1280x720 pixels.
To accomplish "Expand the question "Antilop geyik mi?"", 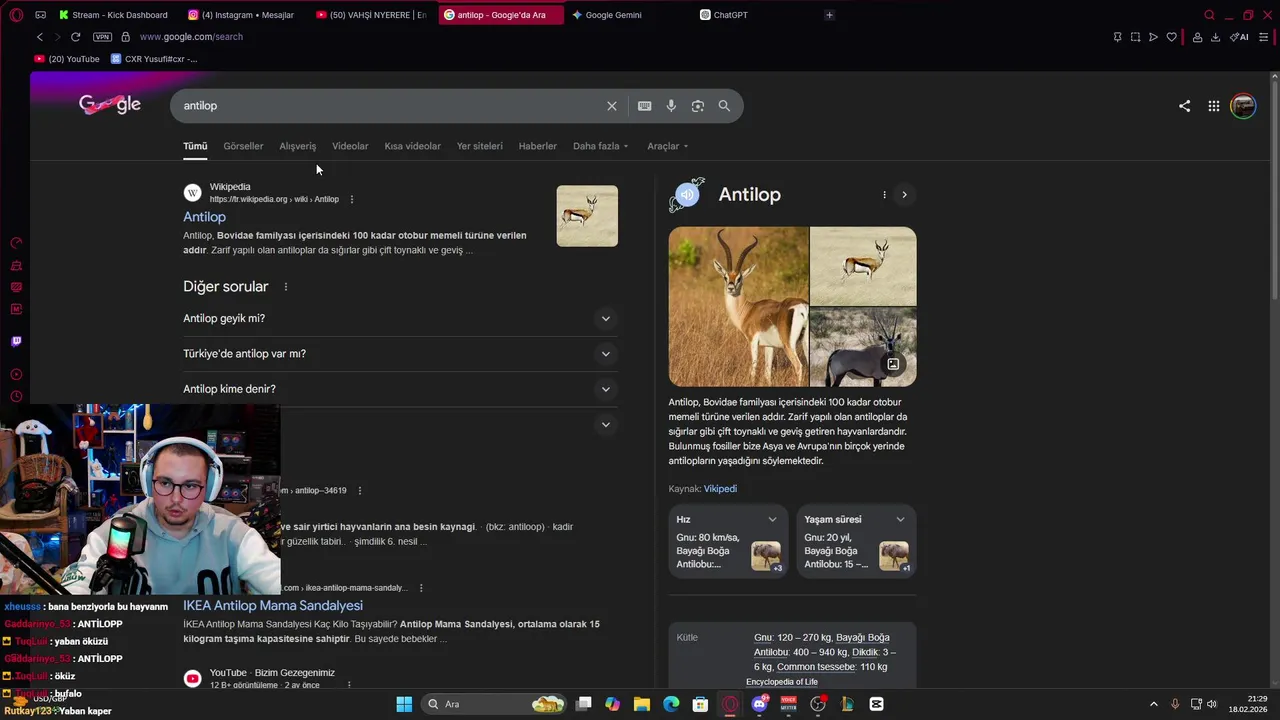I will pyautogui.click(x=400, y=318).
